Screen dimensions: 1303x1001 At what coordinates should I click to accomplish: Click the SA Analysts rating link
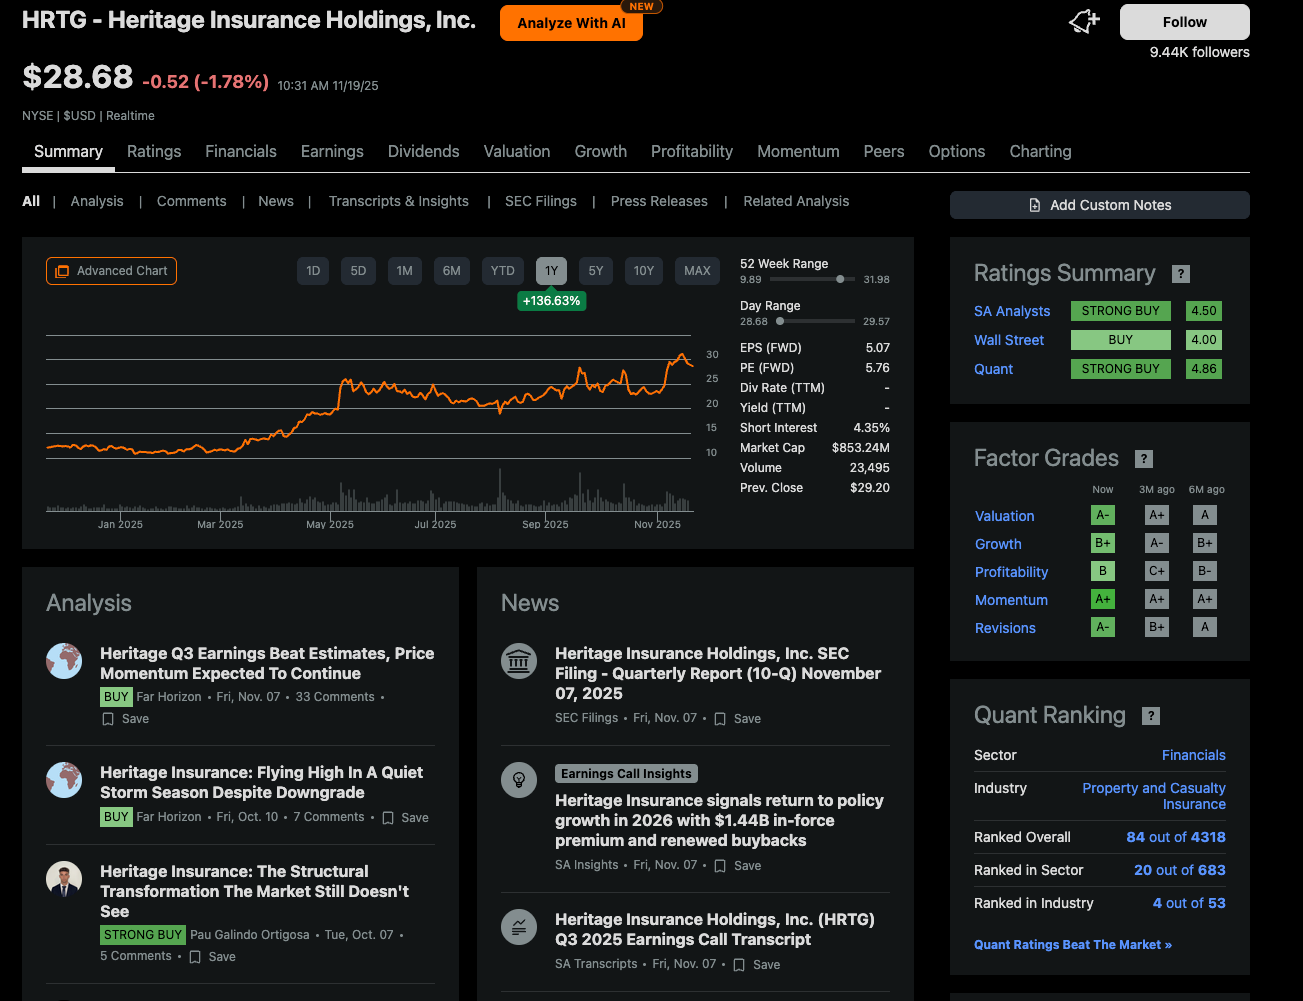coord(1012,311)
